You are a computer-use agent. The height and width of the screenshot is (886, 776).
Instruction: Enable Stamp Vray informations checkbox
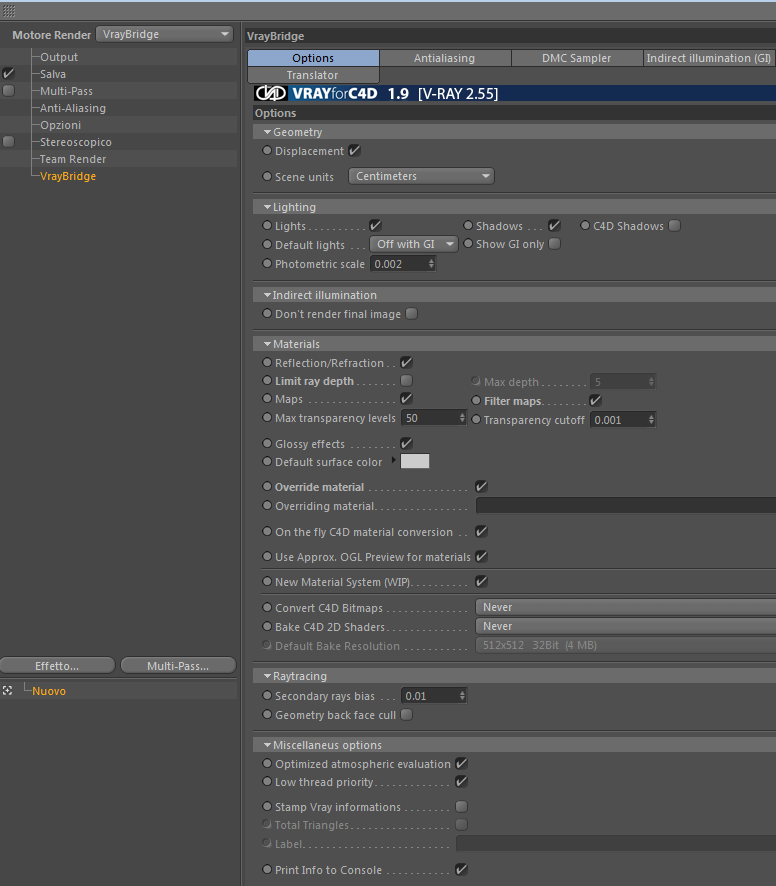pos(462,806)
